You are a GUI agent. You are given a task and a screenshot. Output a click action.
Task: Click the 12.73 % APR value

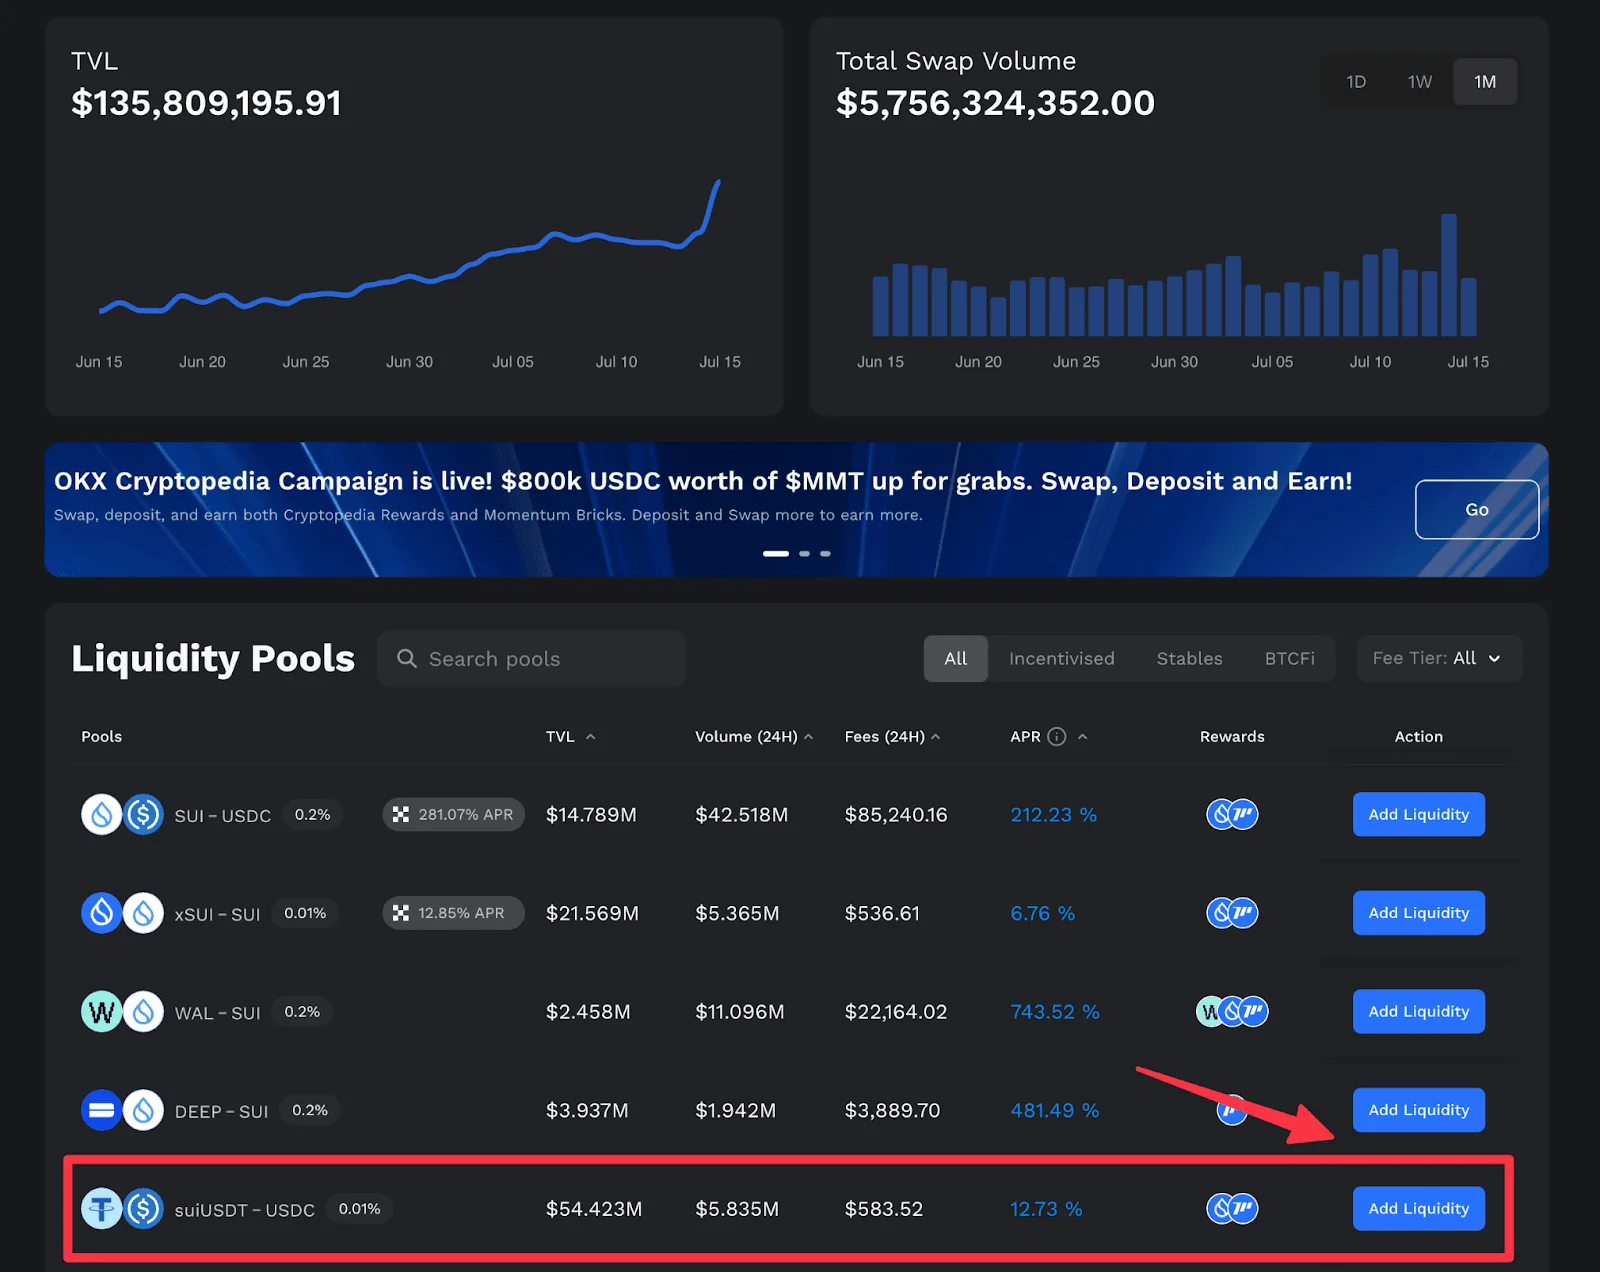point(1046,1209)
